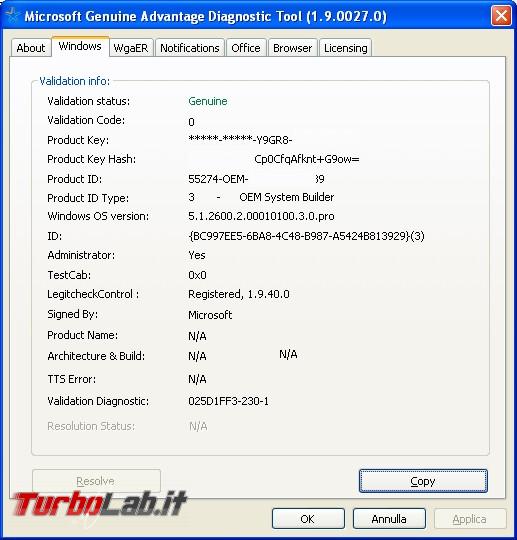Click the Product Key Hash value

tap(307, 159)
